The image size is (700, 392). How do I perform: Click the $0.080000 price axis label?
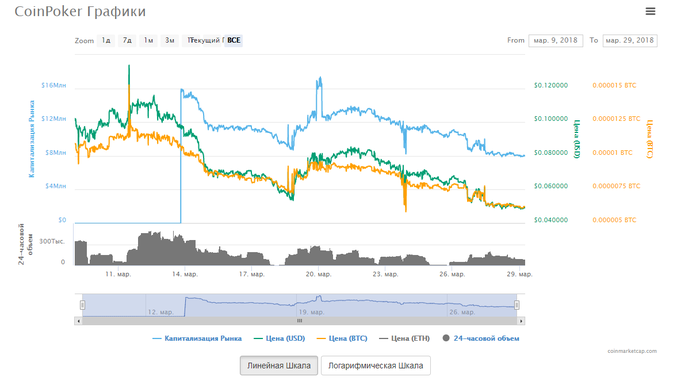point(551,153)
